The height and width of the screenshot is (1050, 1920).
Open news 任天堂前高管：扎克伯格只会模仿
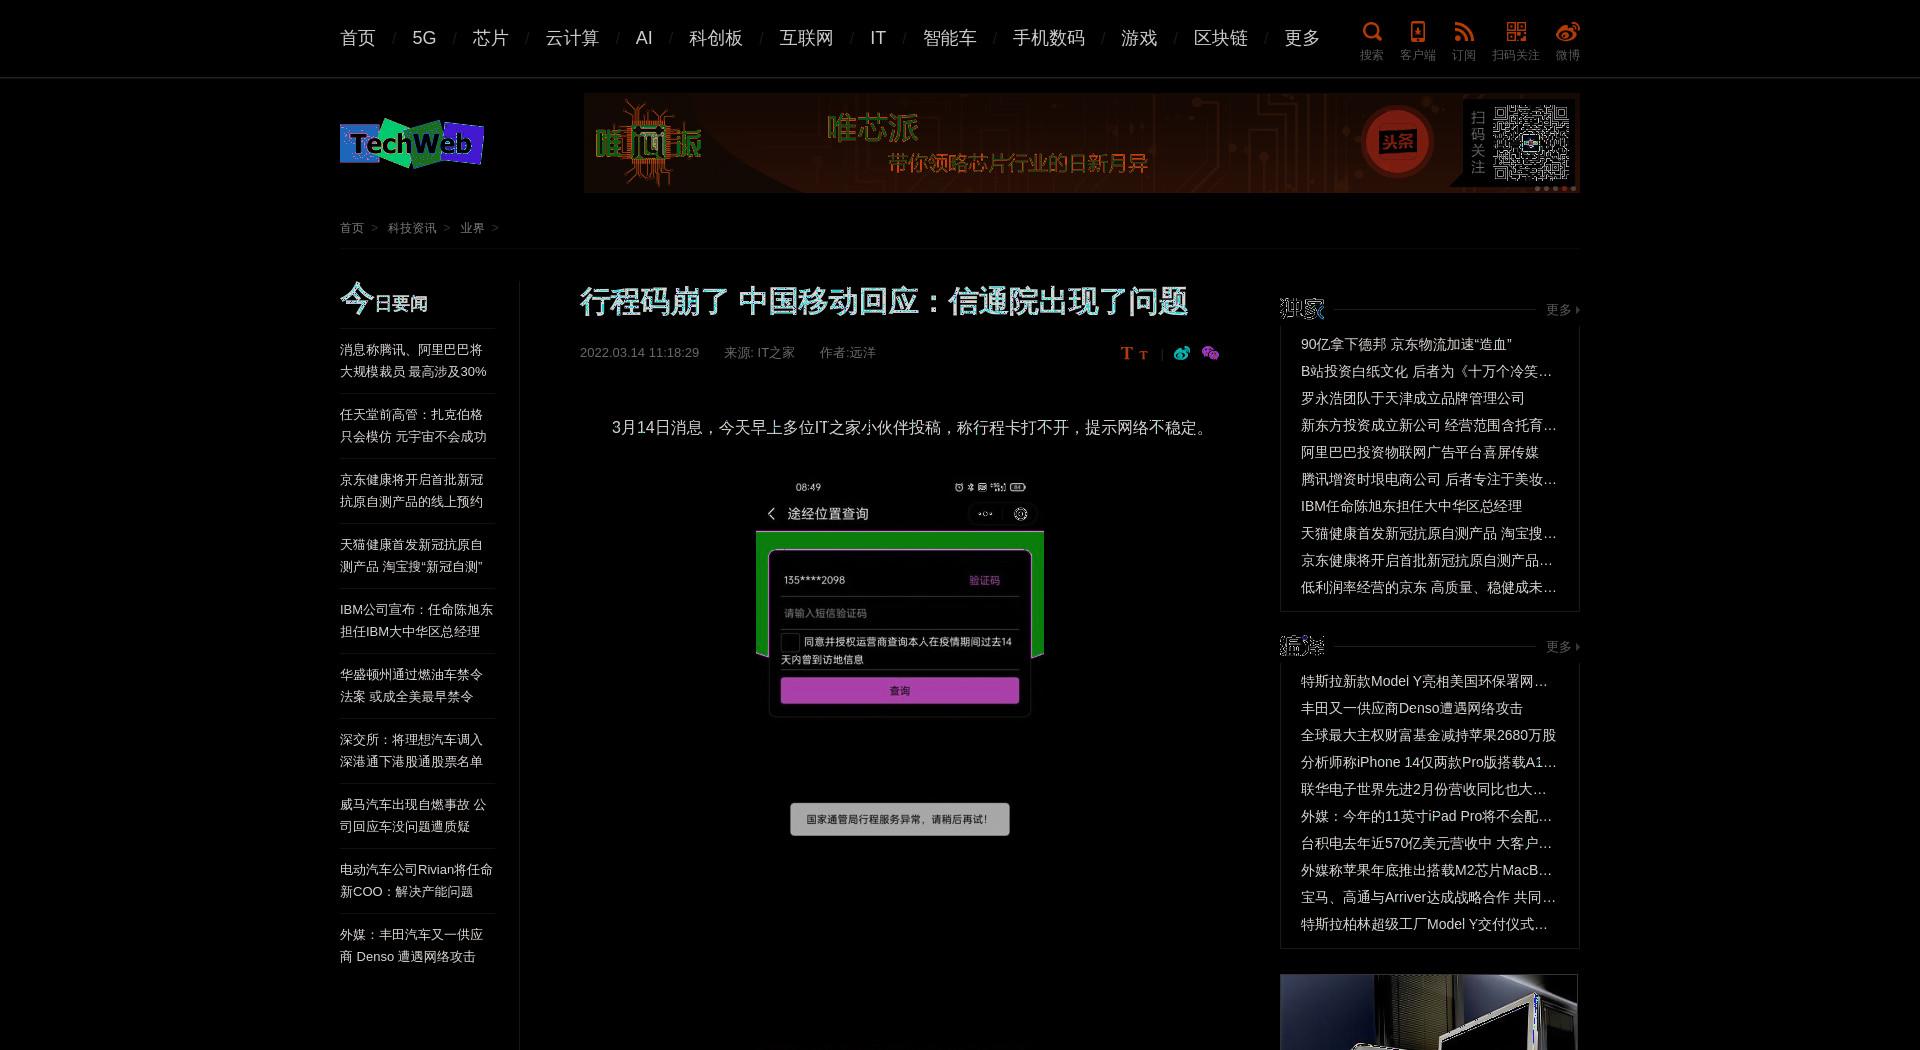pos(413,426)
